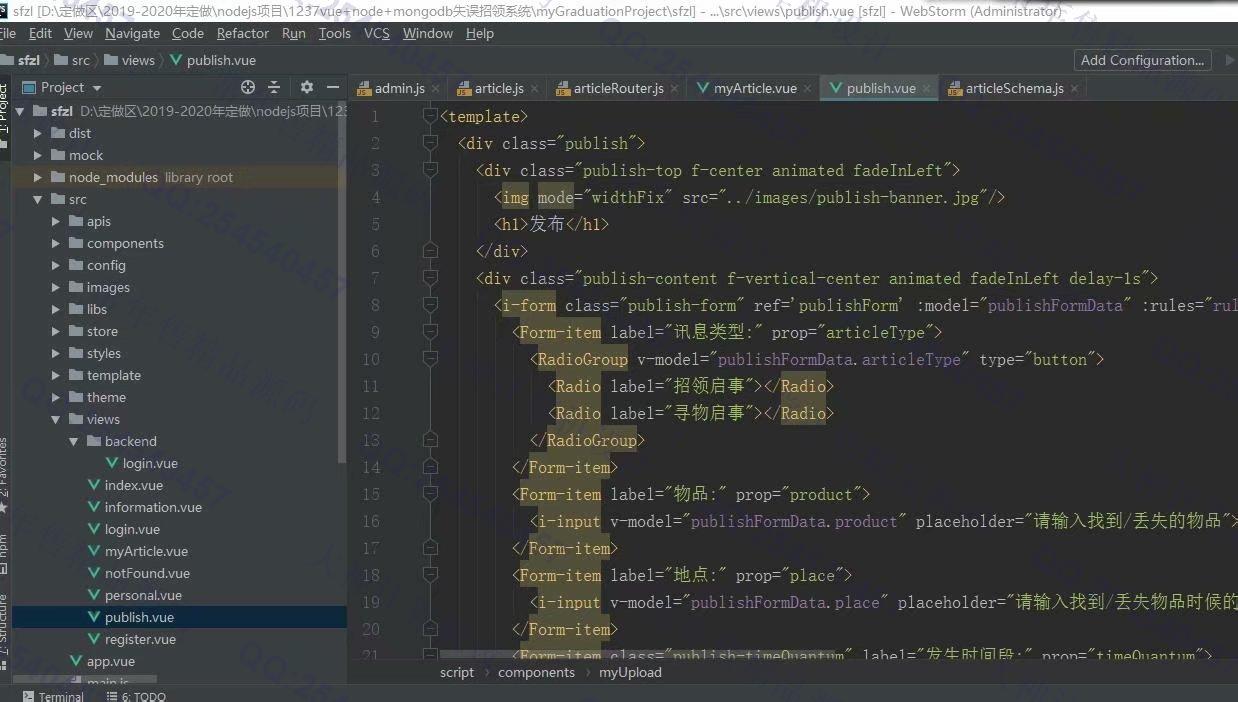Click components in the bottom breadcrumb

(536, 672)
